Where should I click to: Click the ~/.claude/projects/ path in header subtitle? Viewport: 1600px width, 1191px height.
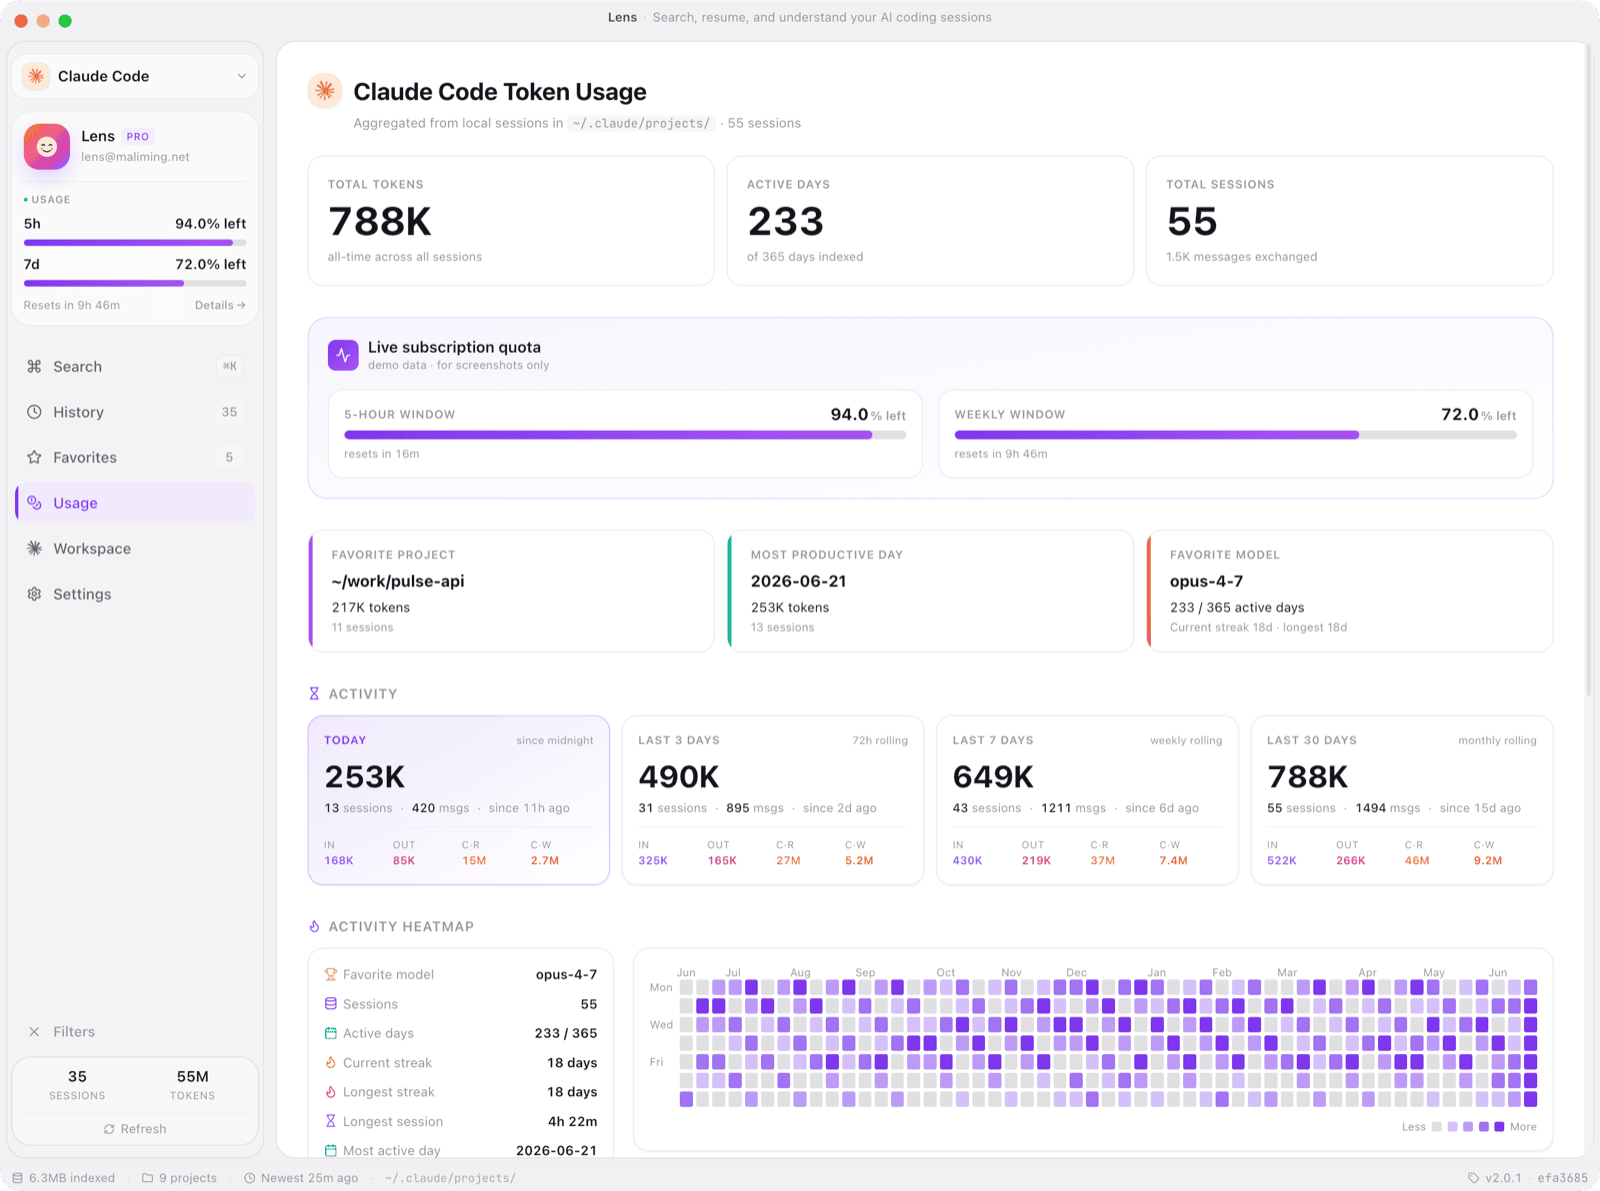click(642, 123)
